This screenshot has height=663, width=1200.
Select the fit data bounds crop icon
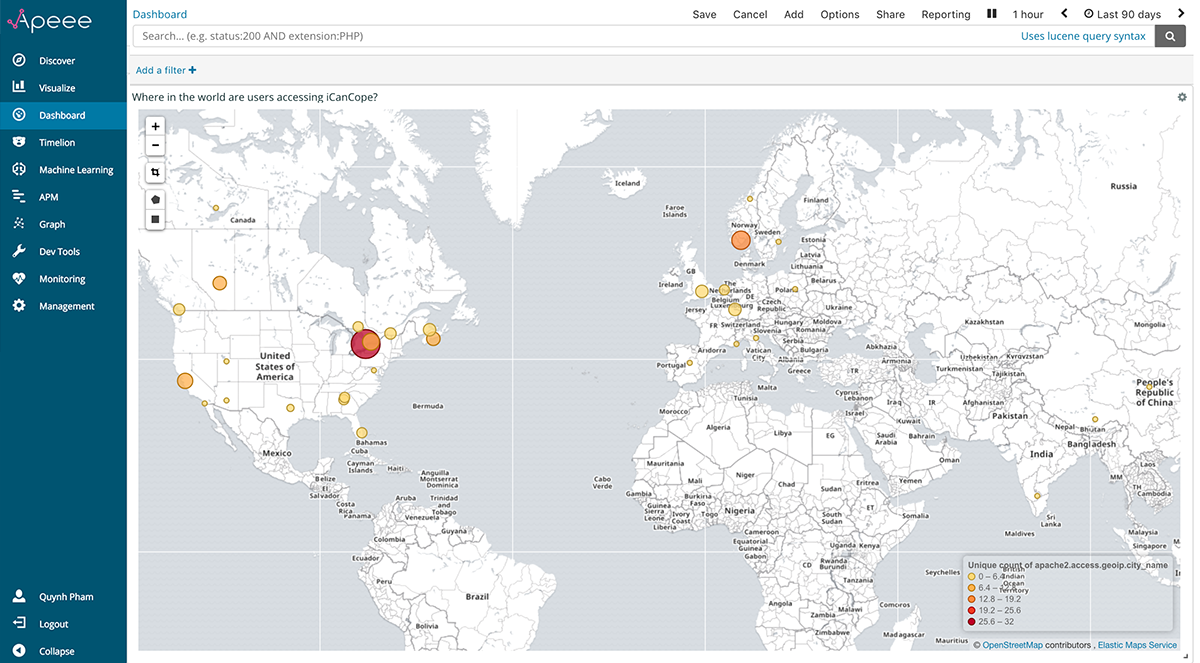tap(155, 173)
